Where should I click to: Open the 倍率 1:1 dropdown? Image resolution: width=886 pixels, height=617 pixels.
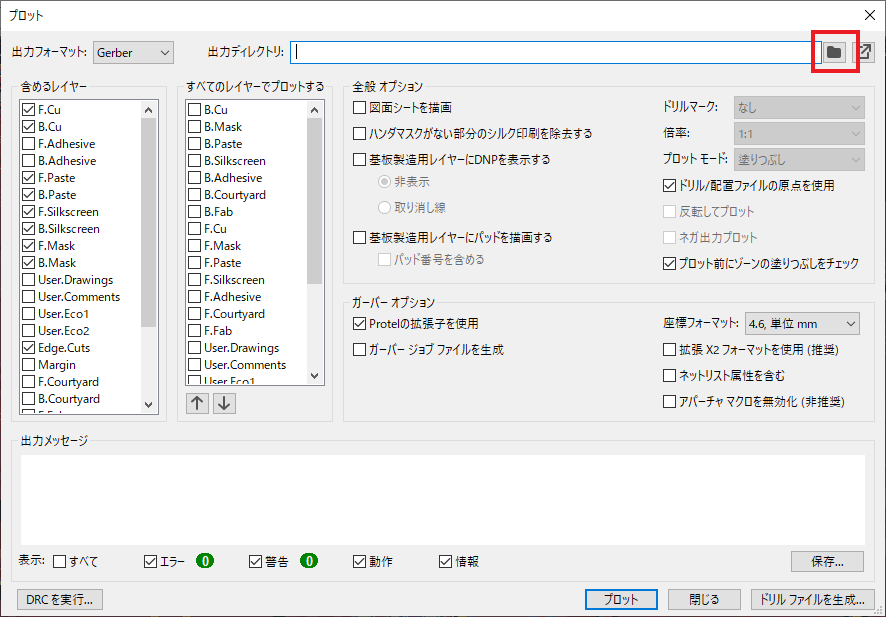pyautogui.click(x=799, y=134)
